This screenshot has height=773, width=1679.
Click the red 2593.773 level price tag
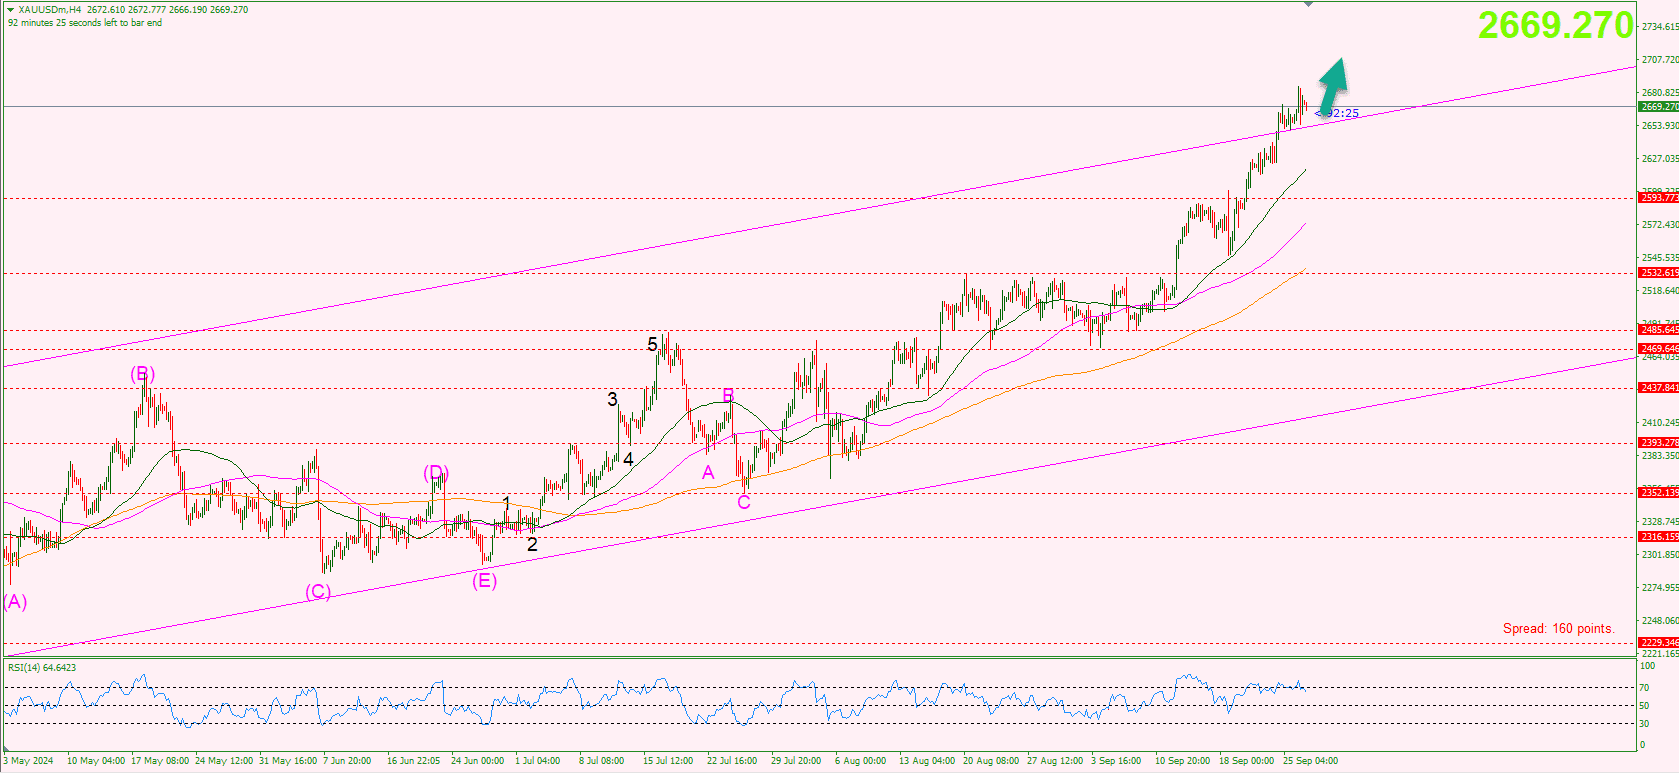click(x=1659, y=198)
